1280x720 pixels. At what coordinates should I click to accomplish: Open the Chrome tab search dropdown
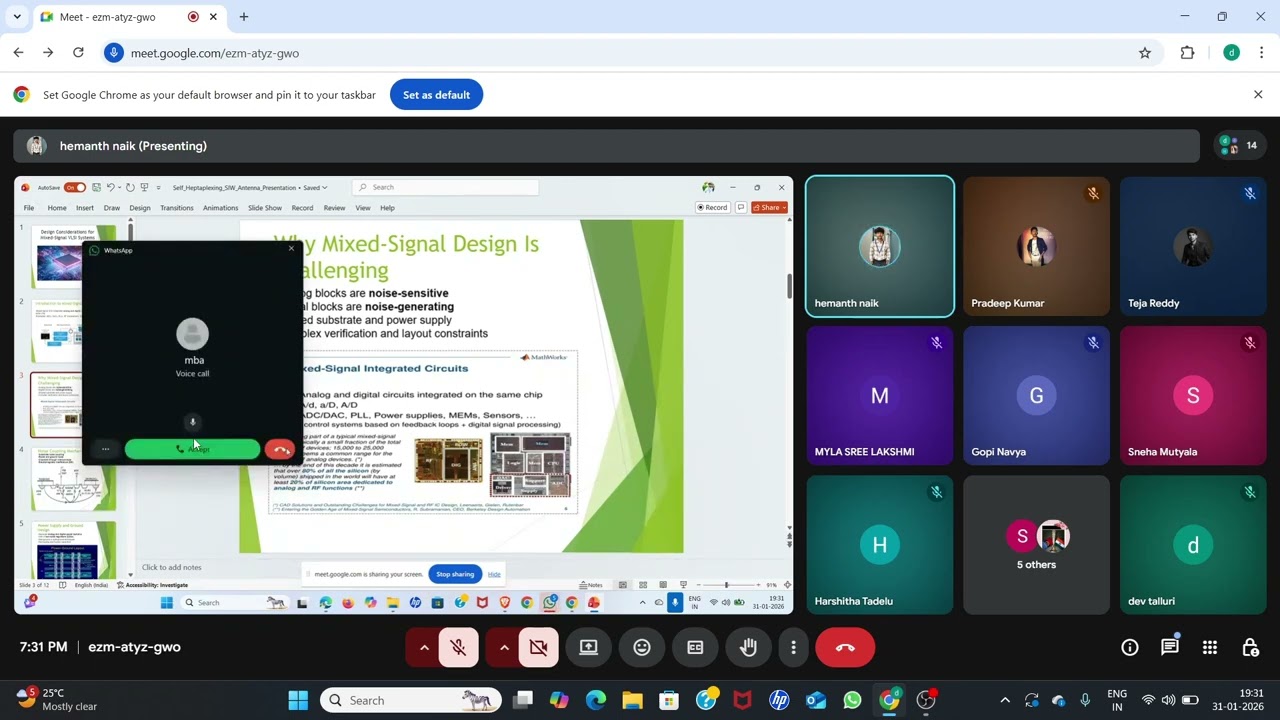point(17,17)
